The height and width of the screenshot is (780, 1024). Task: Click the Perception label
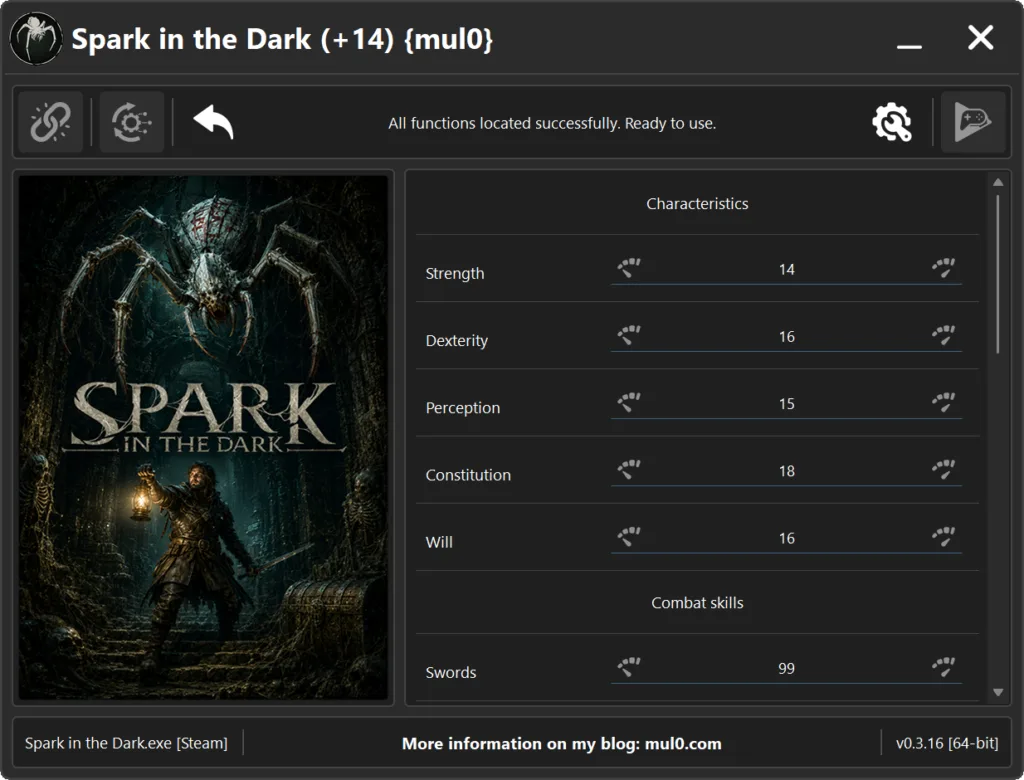462,408
